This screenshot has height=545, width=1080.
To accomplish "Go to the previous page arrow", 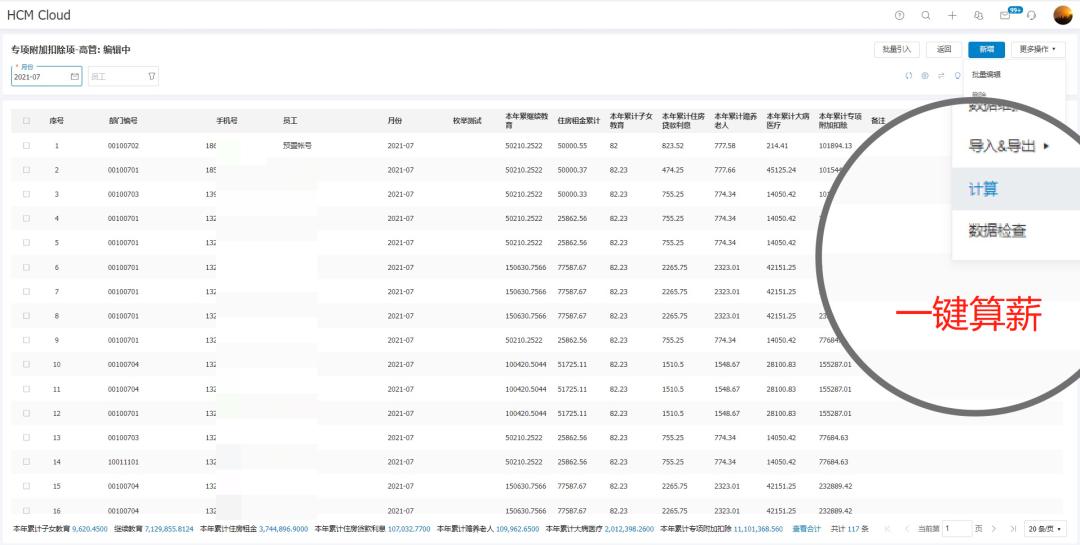I will click(x=906, y=528).
